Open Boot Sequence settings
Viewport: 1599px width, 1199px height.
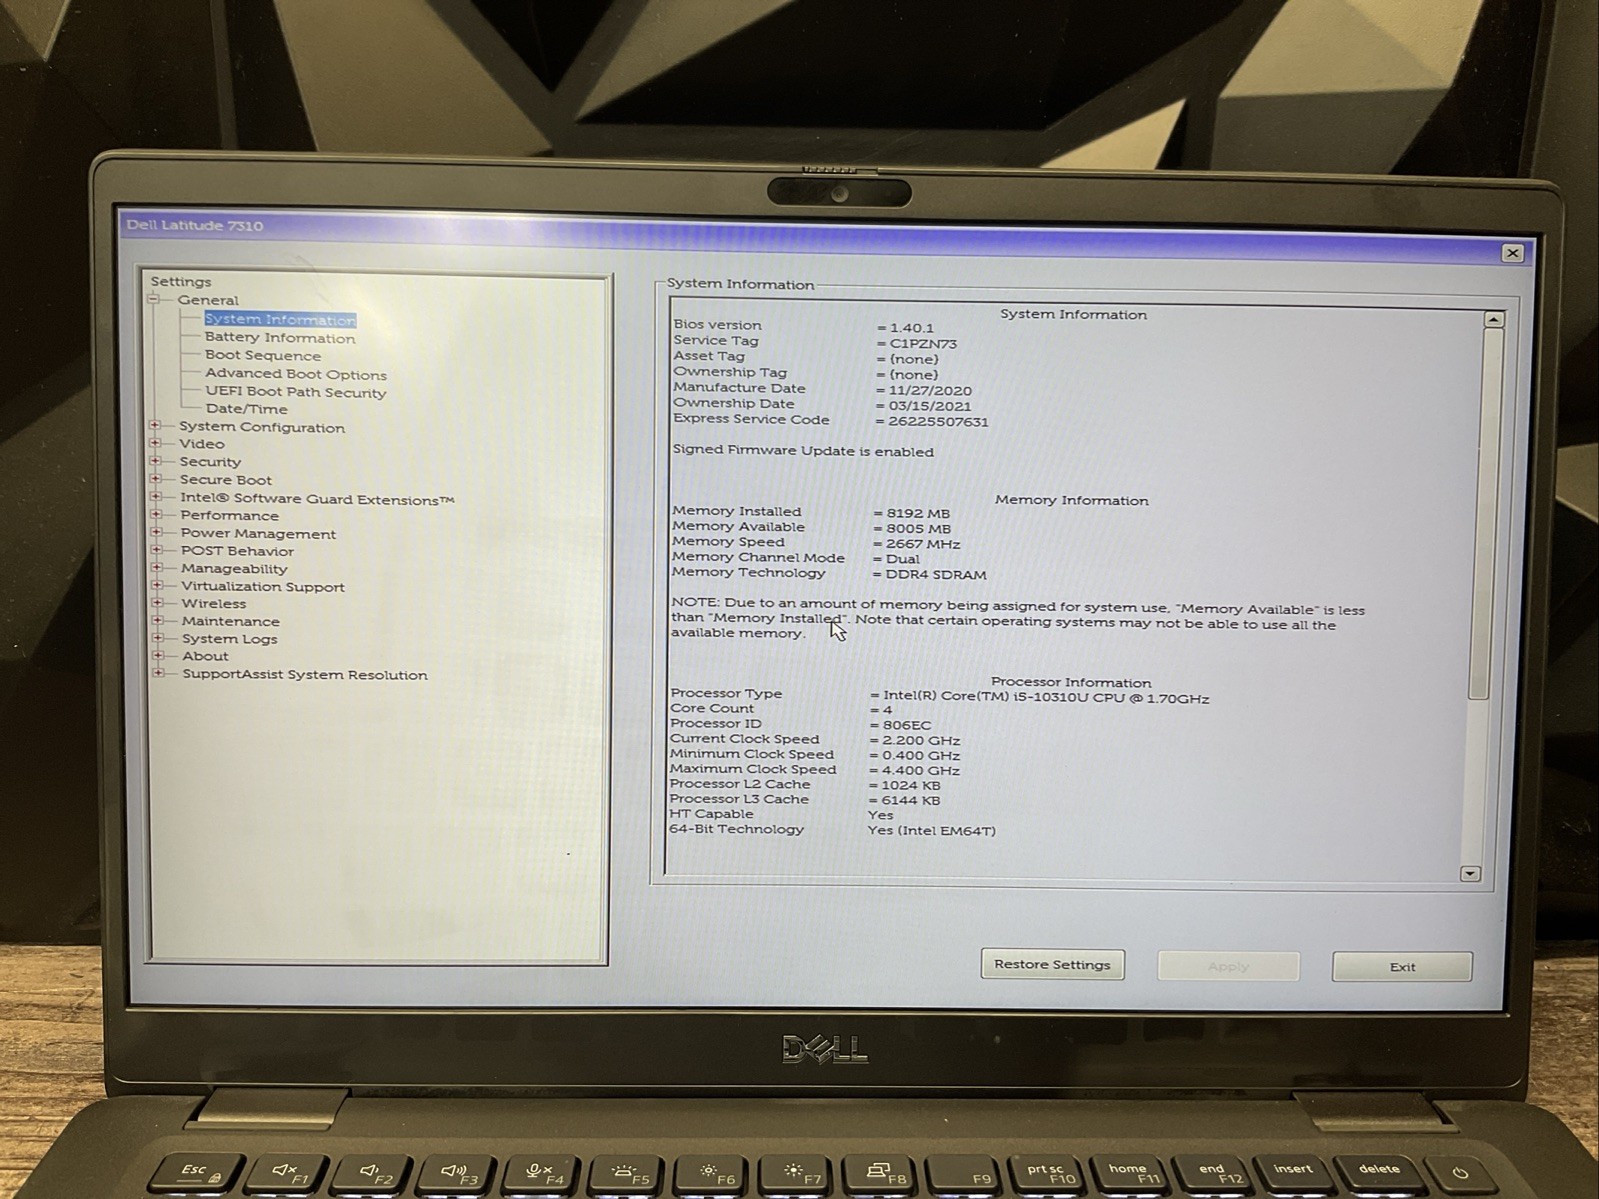263,356
